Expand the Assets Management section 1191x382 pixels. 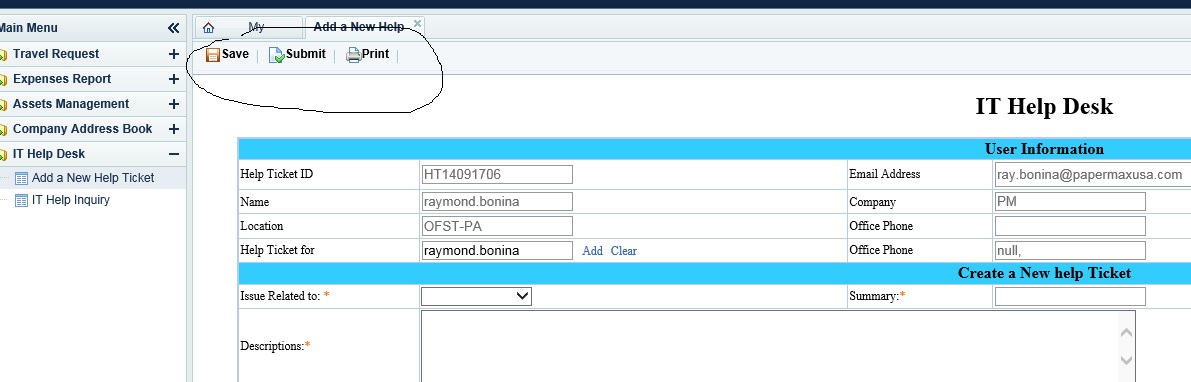pyautogui.click(x=173, y=104)
